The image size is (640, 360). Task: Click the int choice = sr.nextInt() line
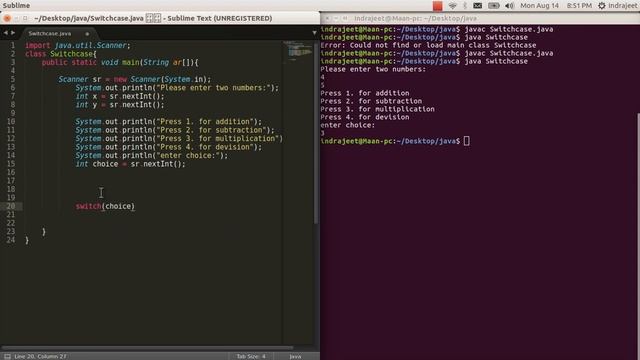click(x=130, y=164)
